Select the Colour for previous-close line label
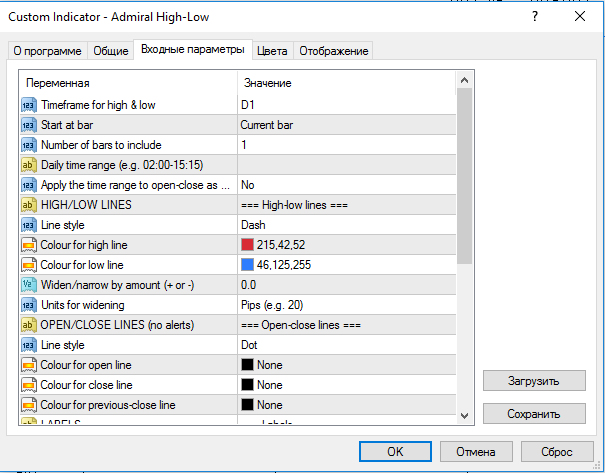Image resolution: width=605 pixels, height=473 pixels. coord(108,405)
